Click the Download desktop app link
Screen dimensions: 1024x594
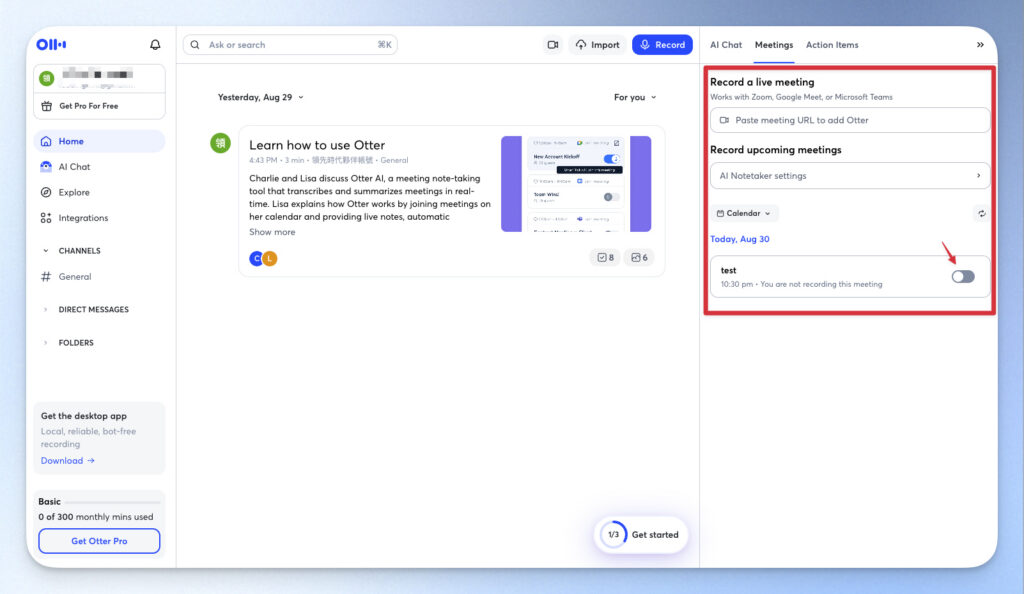(x=68, y=461)
